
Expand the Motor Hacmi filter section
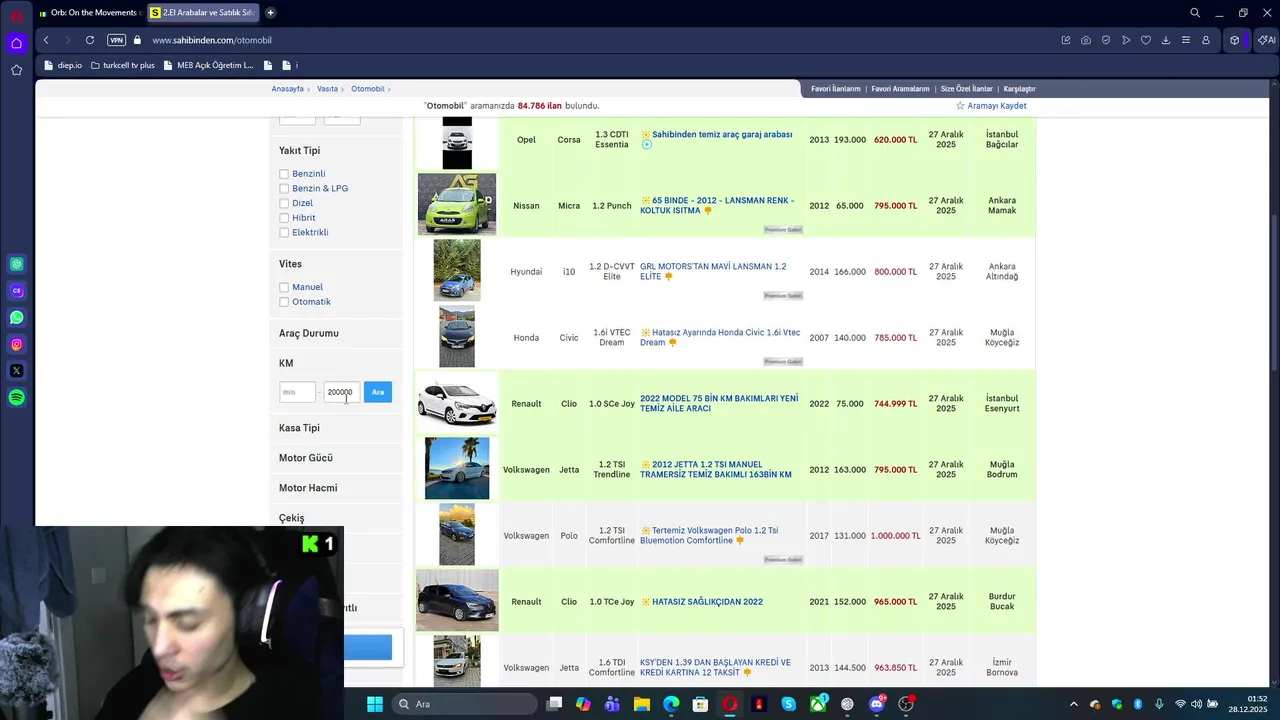(337, 488)
